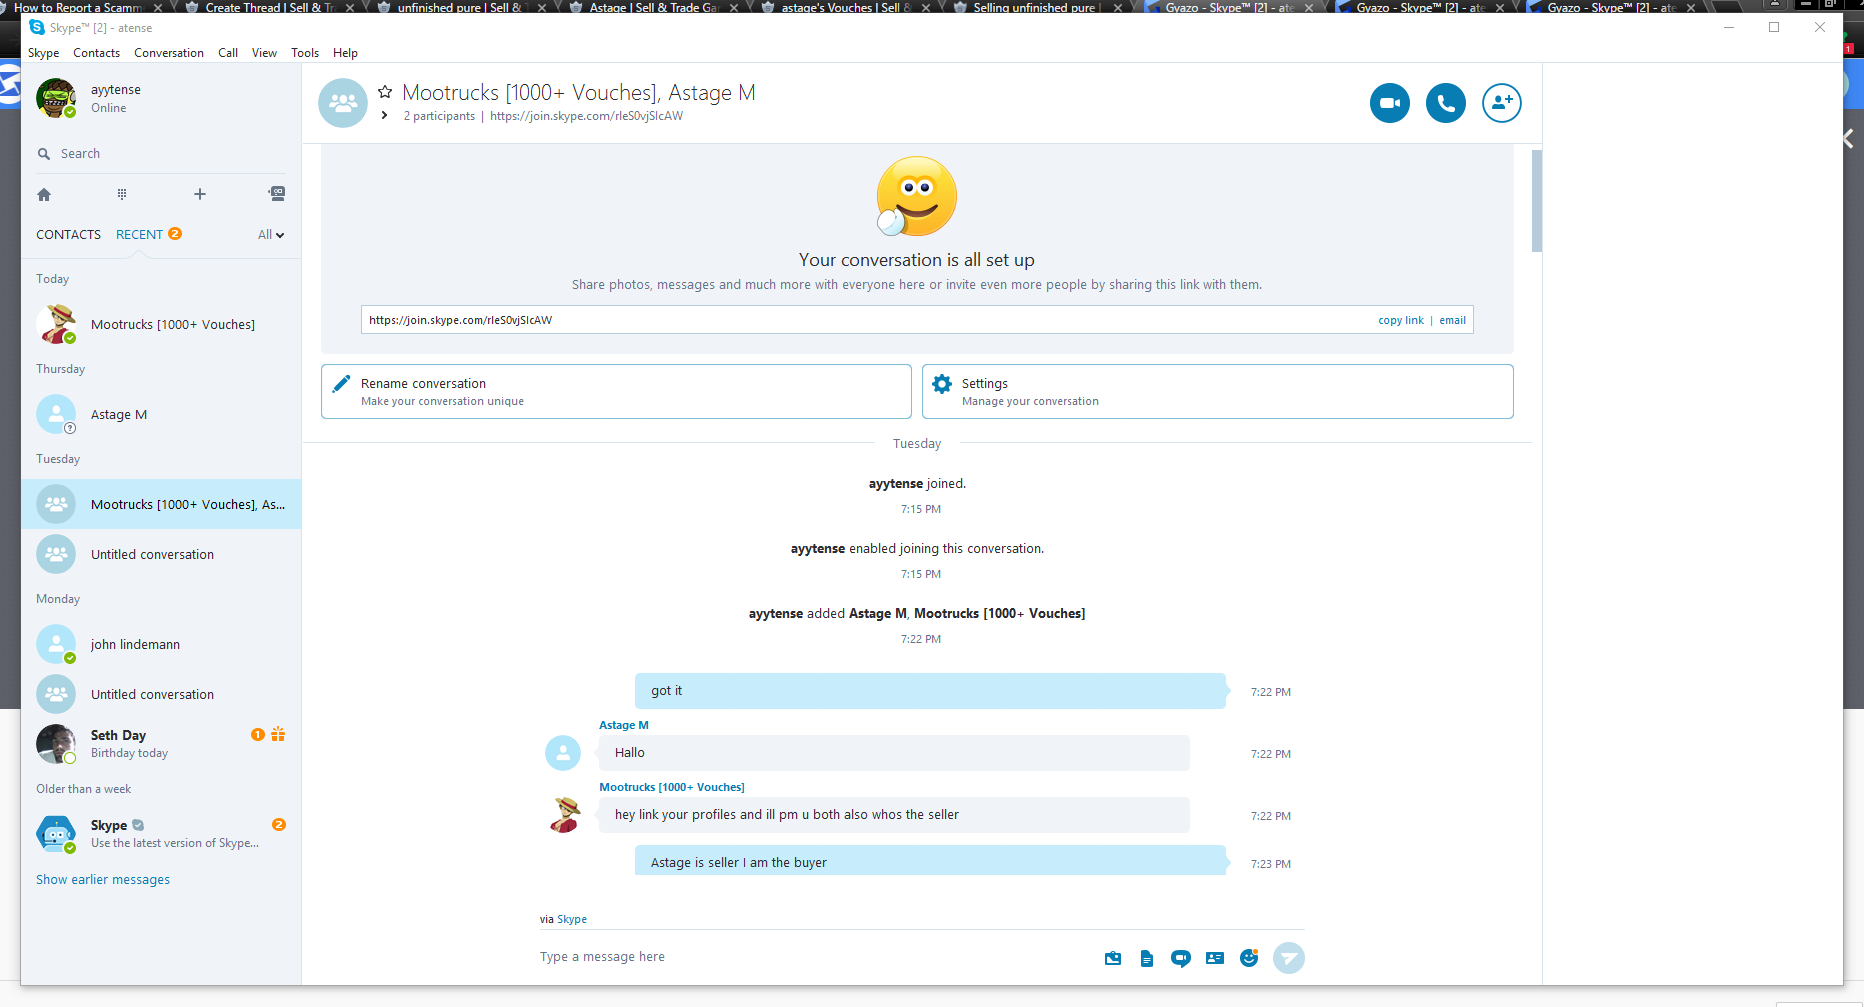Add people to this conversation
Screen dimensions: 1864x1007
[x=1501, y=103]
